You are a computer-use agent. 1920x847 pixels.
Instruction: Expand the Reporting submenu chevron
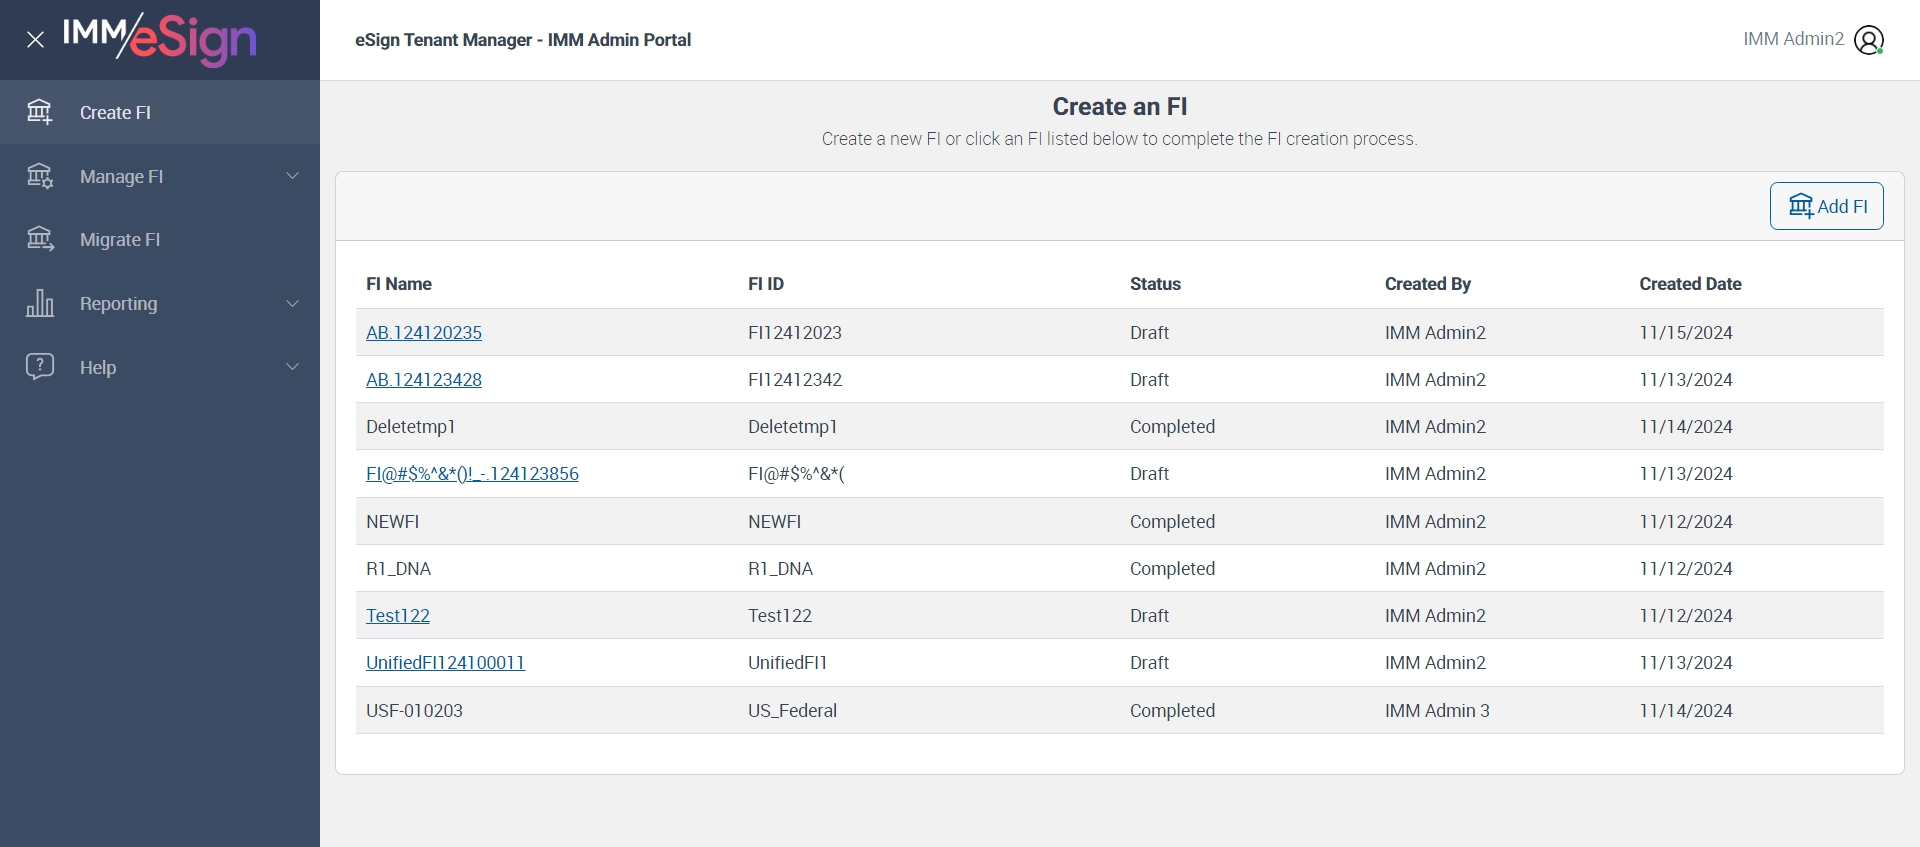coord(293,303)
